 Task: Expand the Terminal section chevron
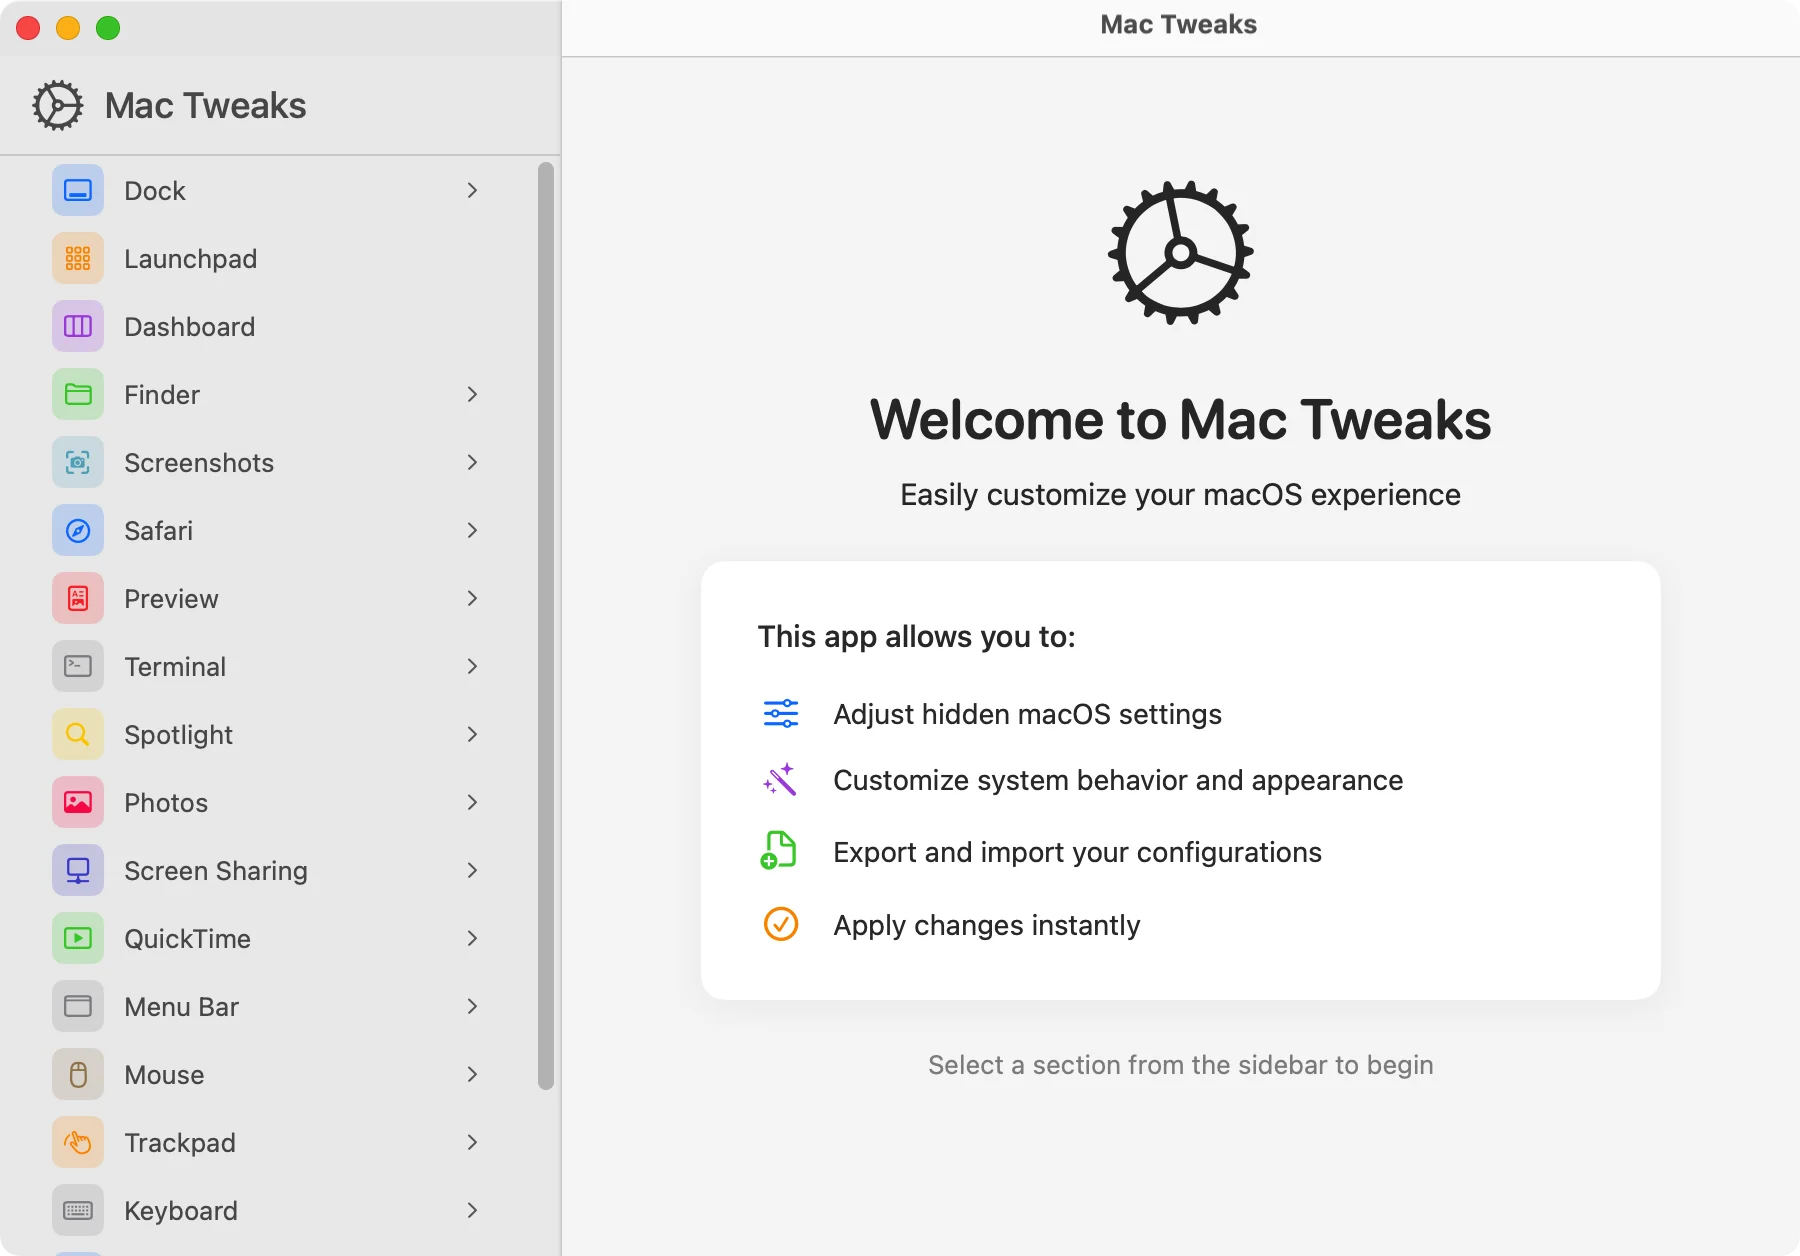[x=472, y=666]
